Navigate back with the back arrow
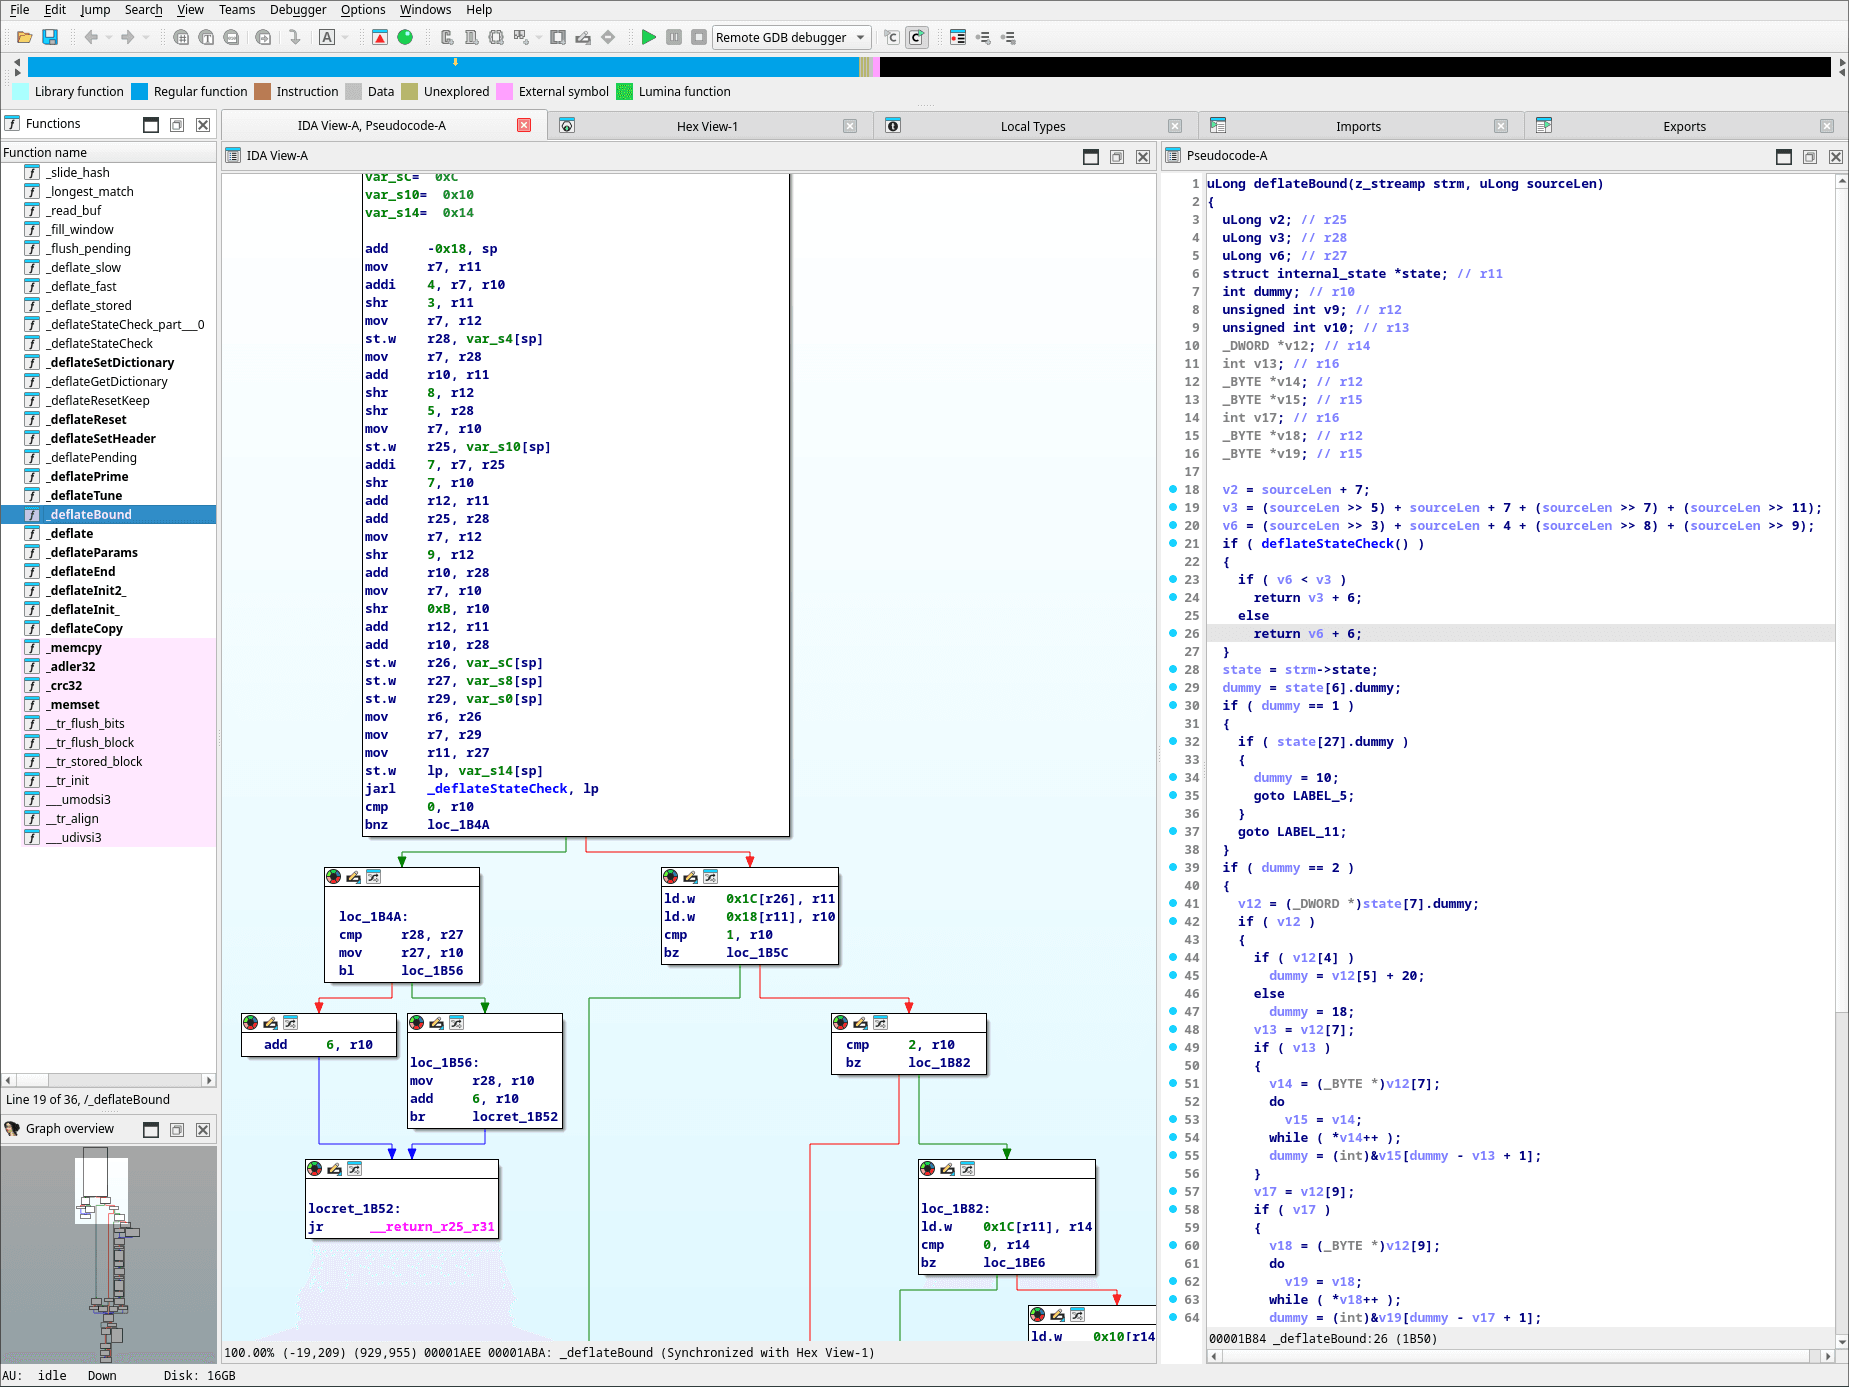This screenshot has width=1849, height=1387. tap(89, 37)
